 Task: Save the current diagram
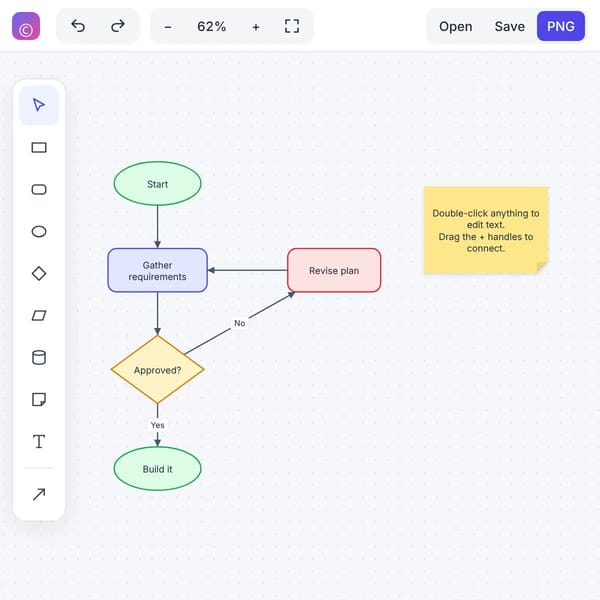(x=509, y=26)
